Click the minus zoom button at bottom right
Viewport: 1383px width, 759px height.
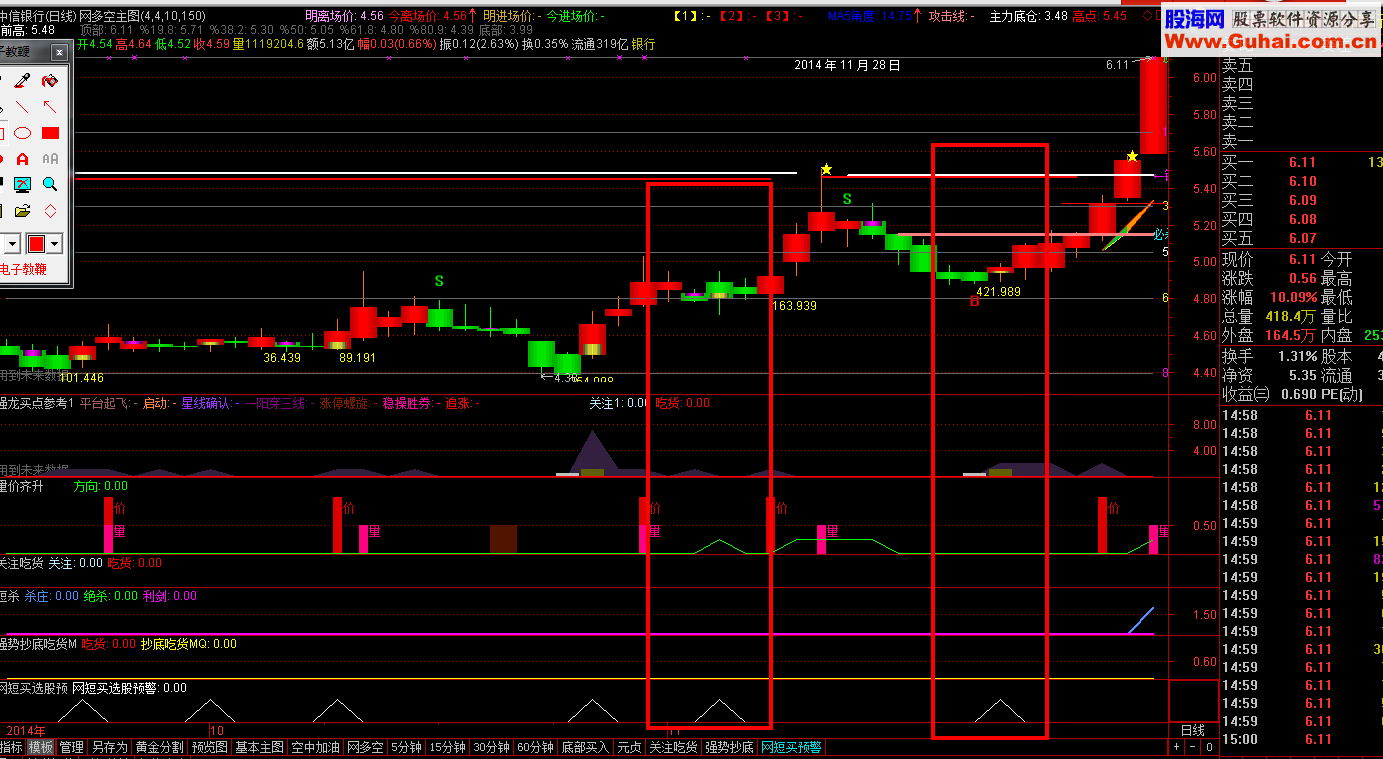1193,747
